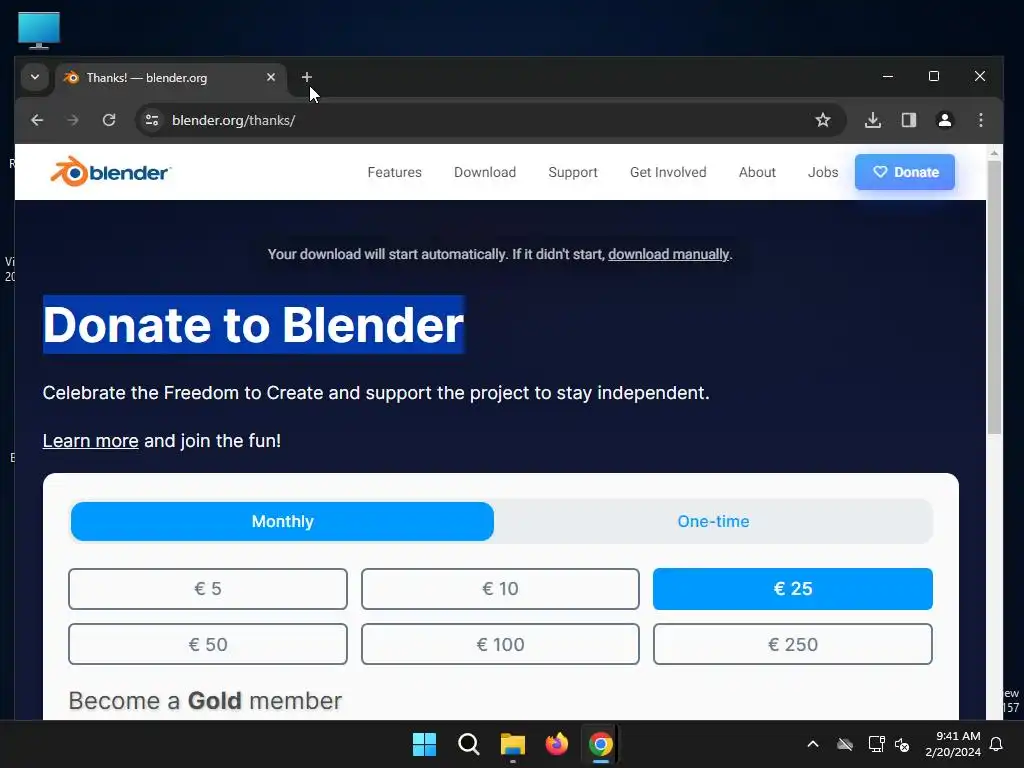
Task: Select the Monthly donation tab
Action: (282, 521)
